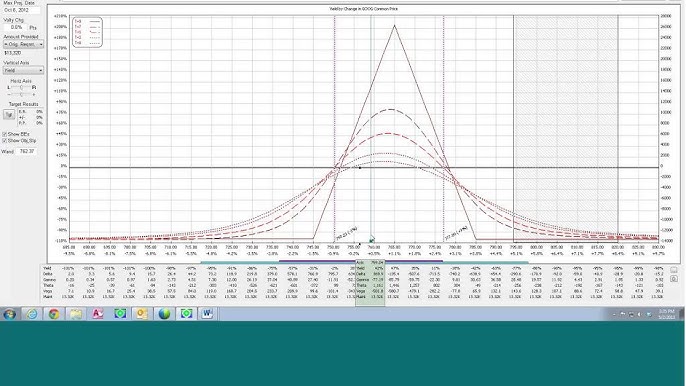
Task: Click the first green-circle app taskbar icon
Action: [120, 314]
